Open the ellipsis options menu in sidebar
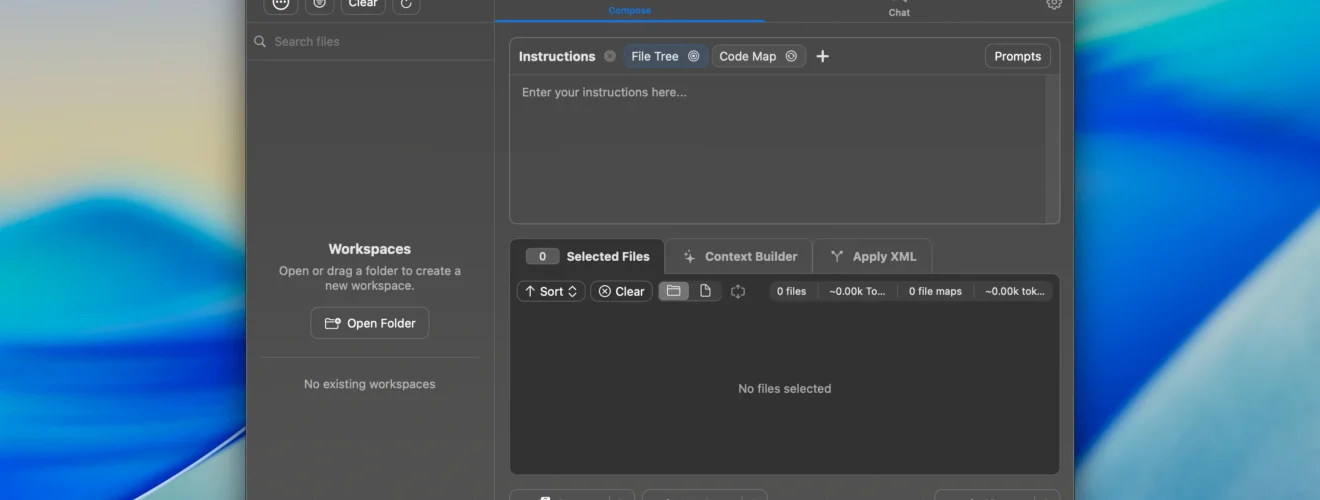Screen dimensions: 1320x500 281,4
